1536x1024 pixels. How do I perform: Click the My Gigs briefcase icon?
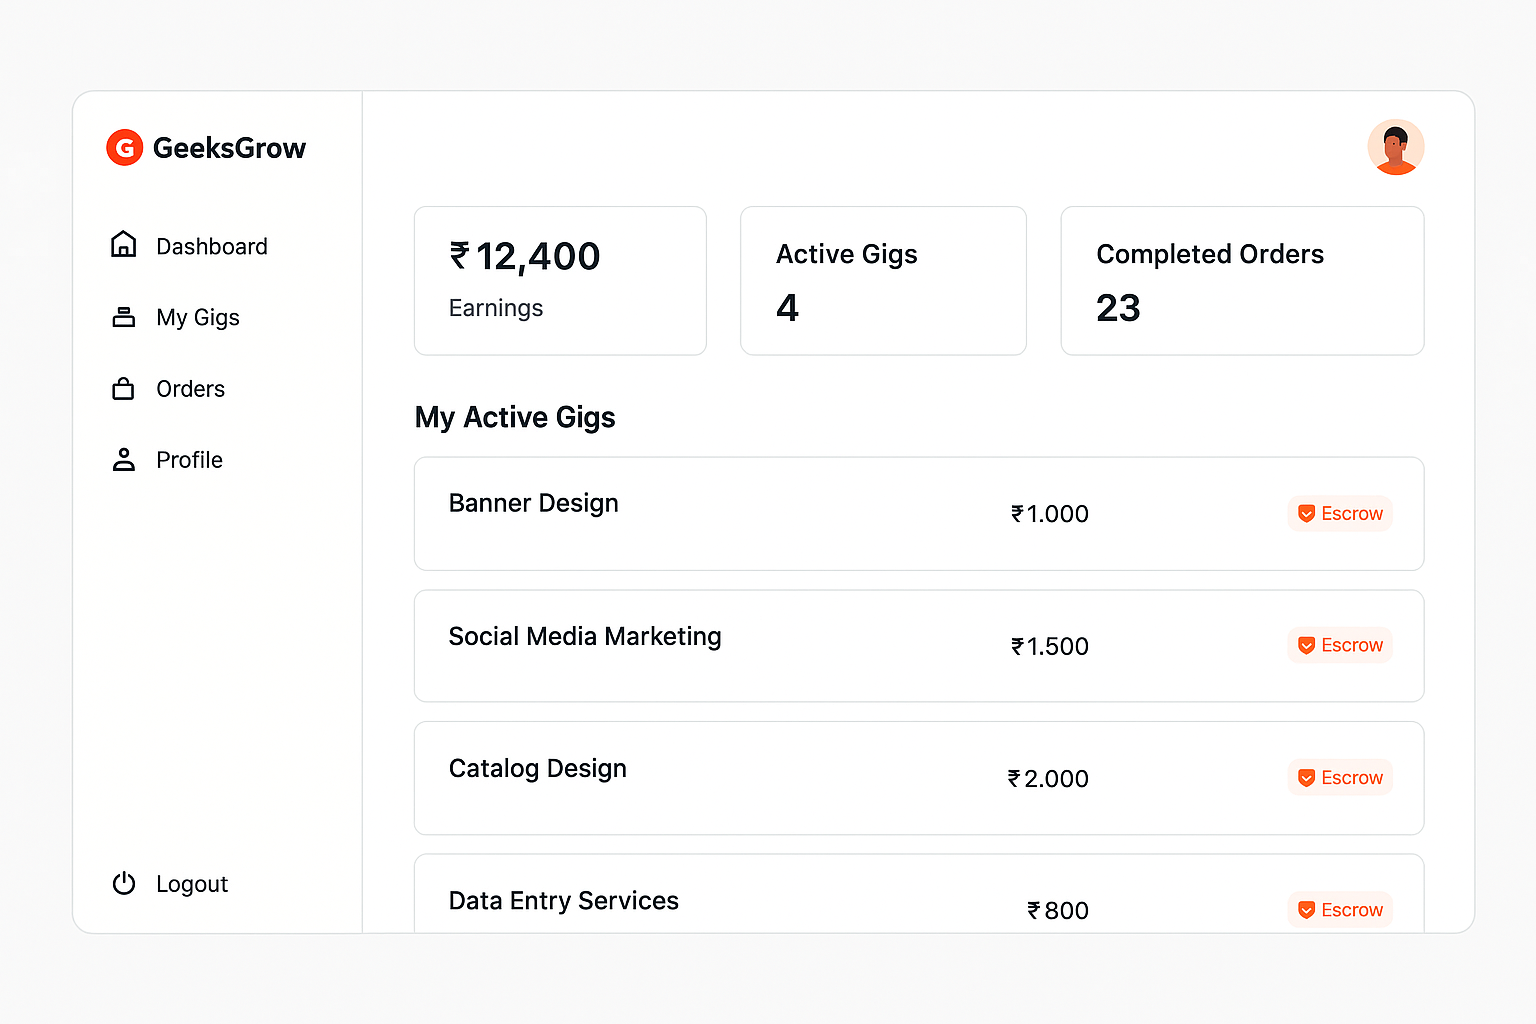[123, 316]
